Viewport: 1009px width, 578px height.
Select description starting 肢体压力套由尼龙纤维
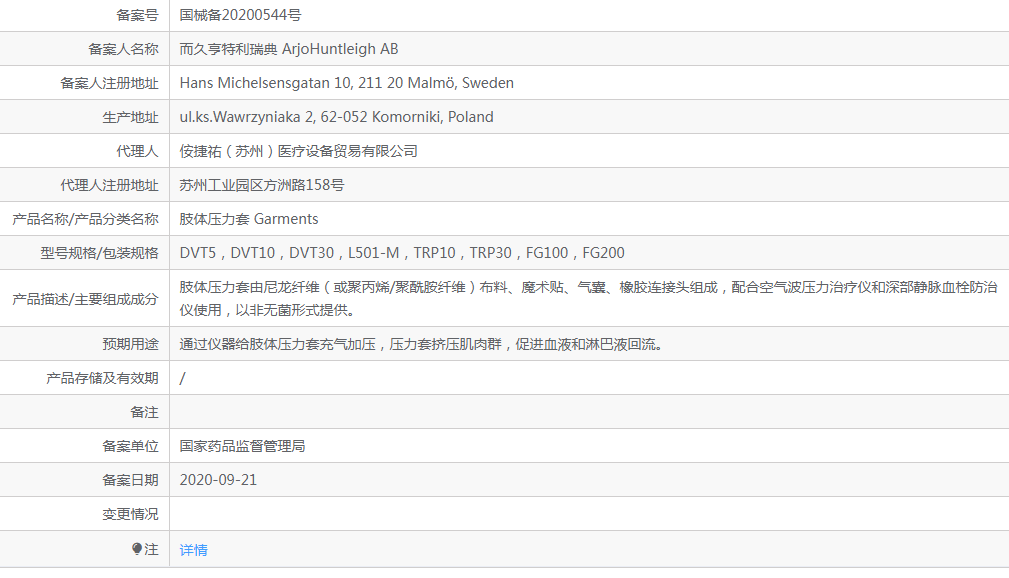588,299
